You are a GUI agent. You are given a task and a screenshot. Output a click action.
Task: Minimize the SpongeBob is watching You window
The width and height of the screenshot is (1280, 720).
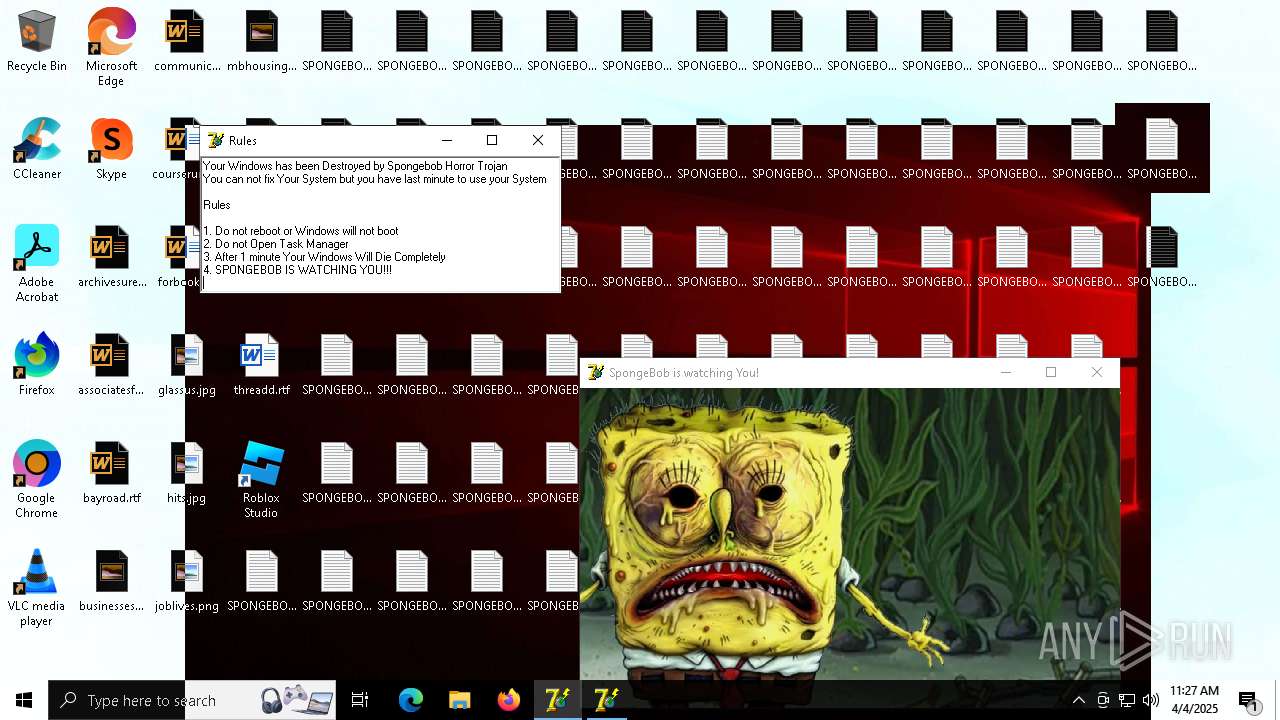(x=1006, y=373)
